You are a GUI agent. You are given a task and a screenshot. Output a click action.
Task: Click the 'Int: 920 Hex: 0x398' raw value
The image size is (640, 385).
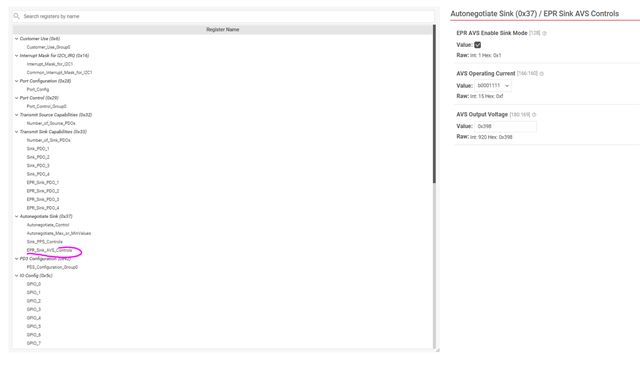(491, 137)
